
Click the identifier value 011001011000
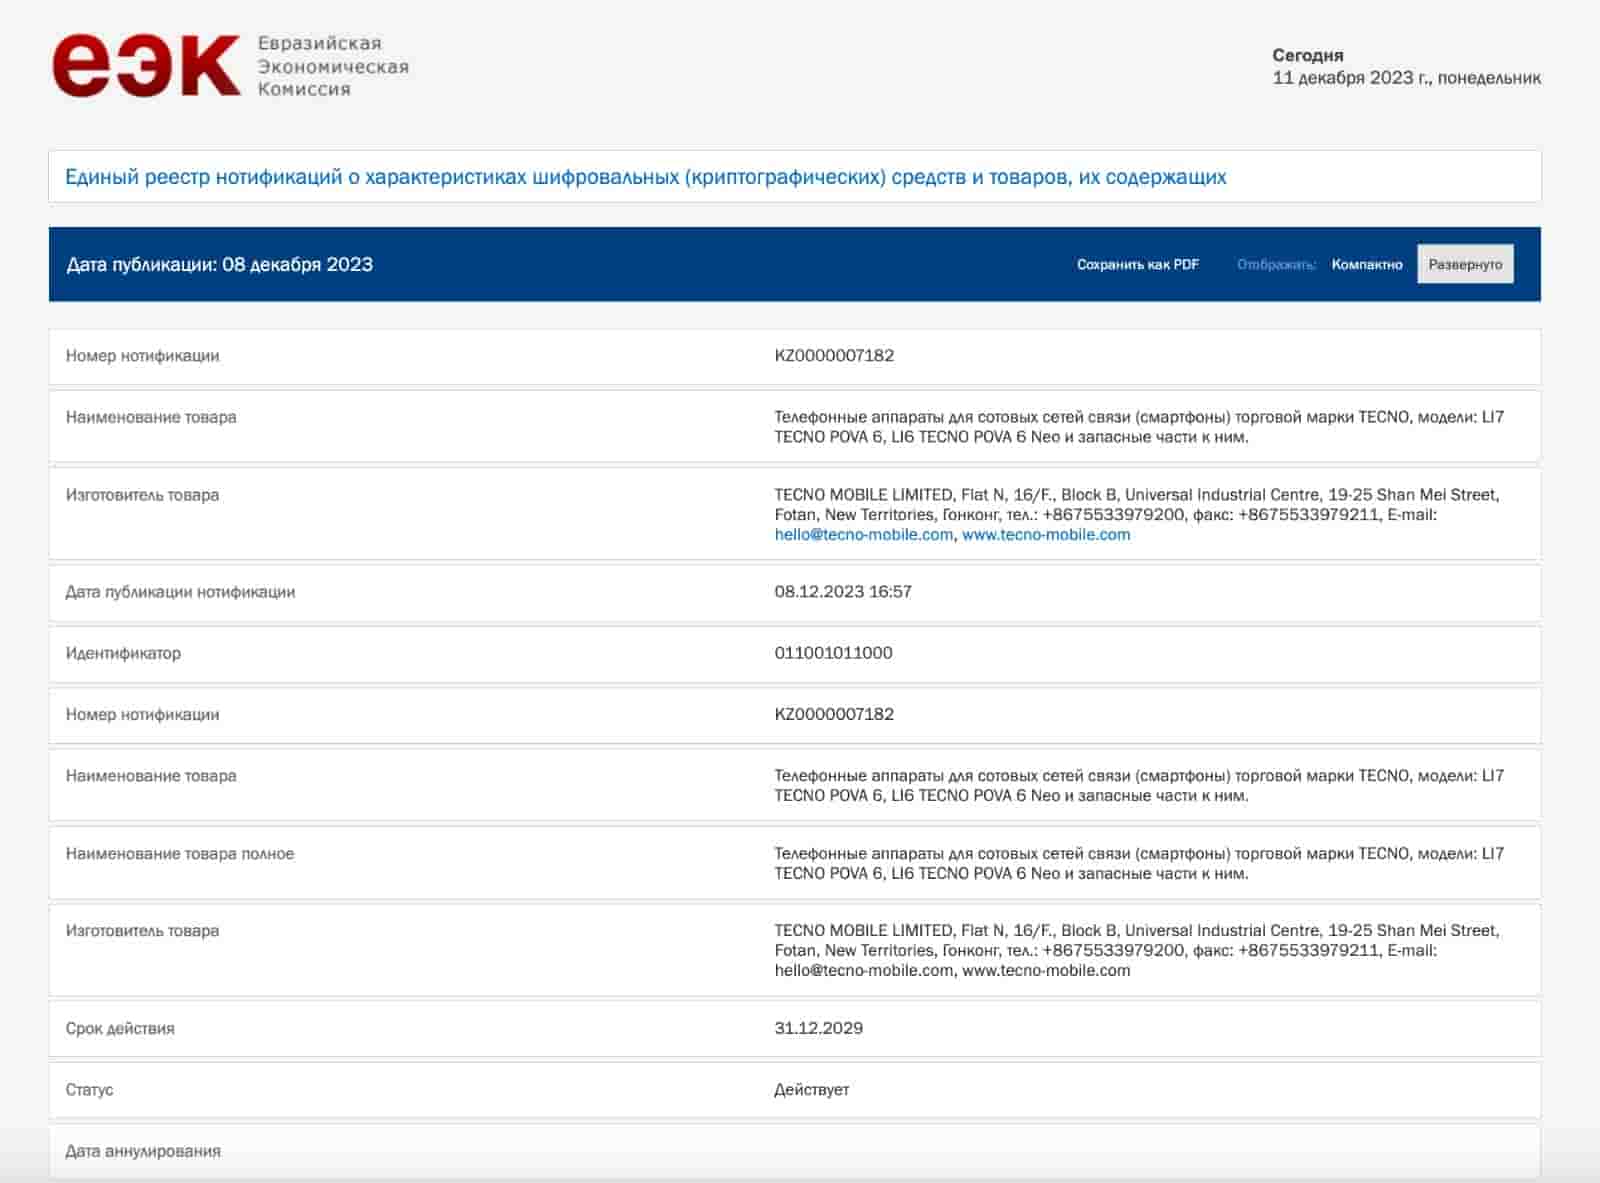coord(833,653)
